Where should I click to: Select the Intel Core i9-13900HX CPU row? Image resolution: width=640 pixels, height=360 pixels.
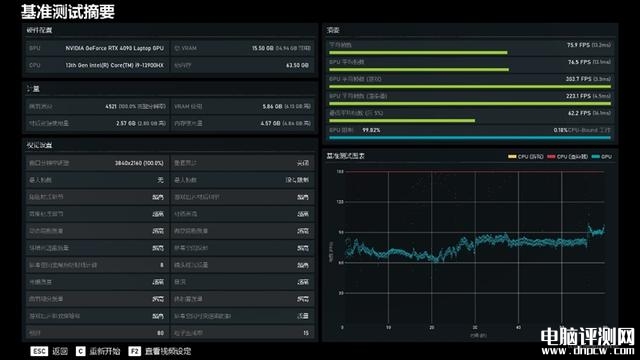(97, 65)
